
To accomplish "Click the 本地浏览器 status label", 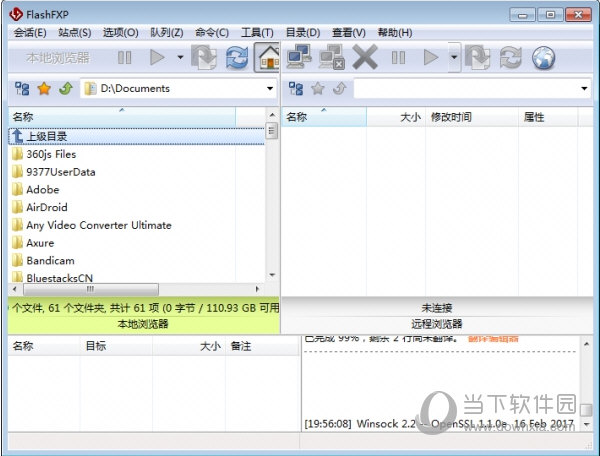I will (143, 324).
